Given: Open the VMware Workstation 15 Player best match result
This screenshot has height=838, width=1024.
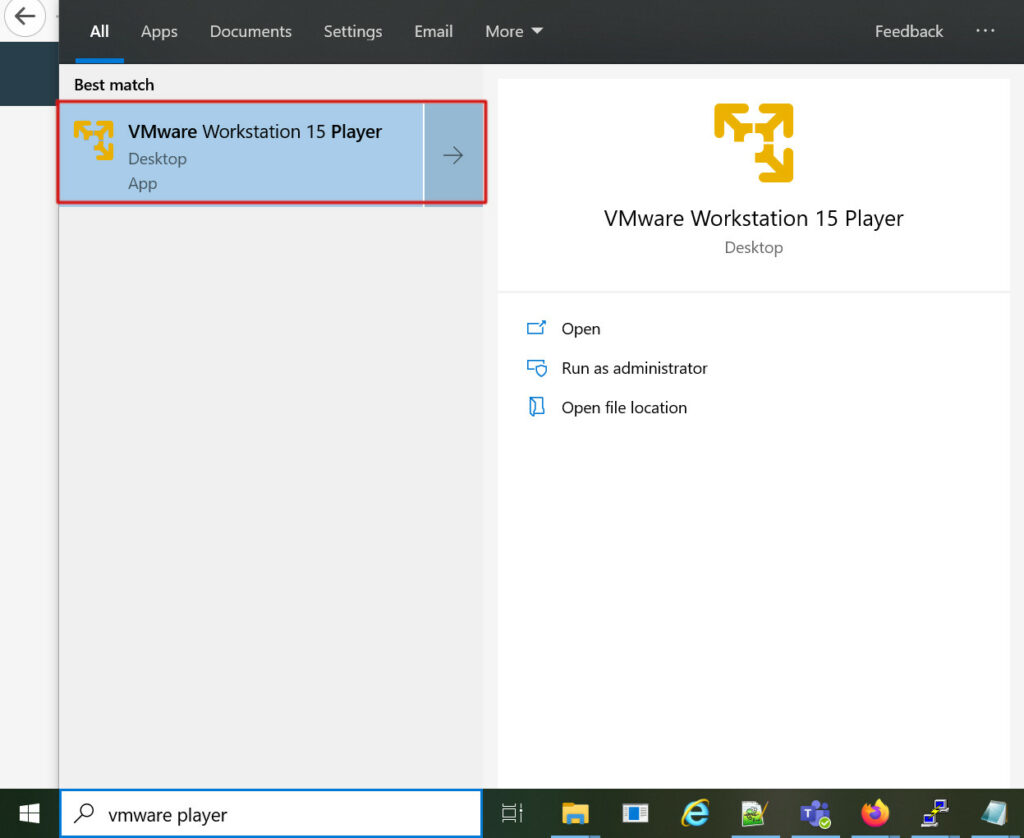Looking at the screenshot, I should [241, 155].
